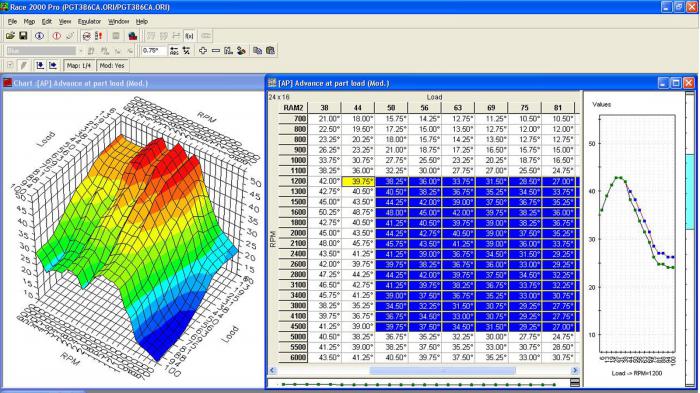The image size is (700, 393).
Task: Open the Help menu
Action: click(x=142, y=21)
